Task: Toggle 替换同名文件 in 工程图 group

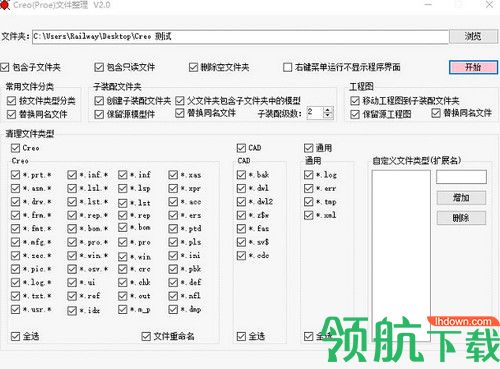Action: tap(436, 113)
